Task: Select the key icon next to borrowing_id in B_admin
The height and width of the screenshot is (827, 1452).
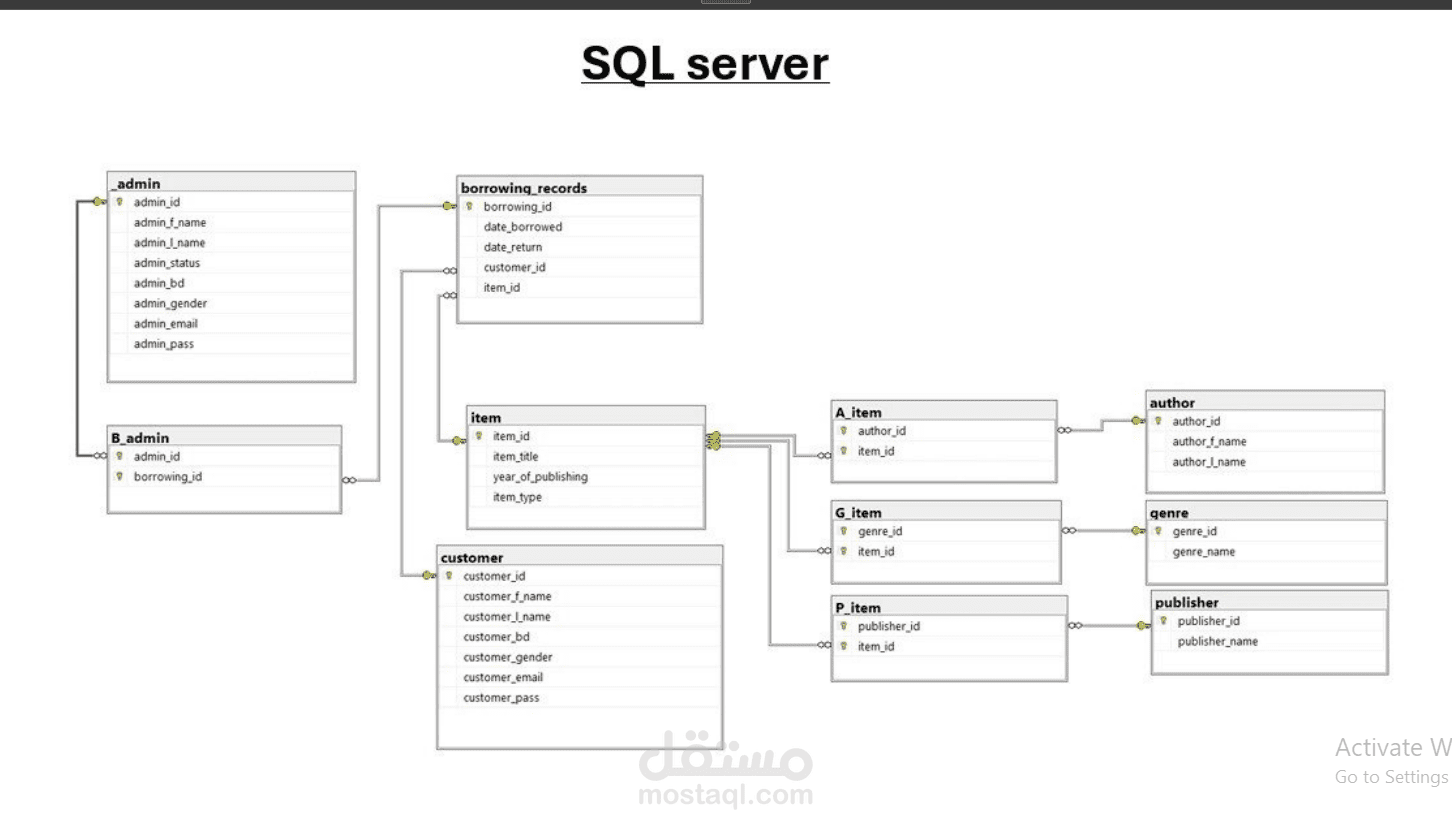Action: [x=121, y=477]
